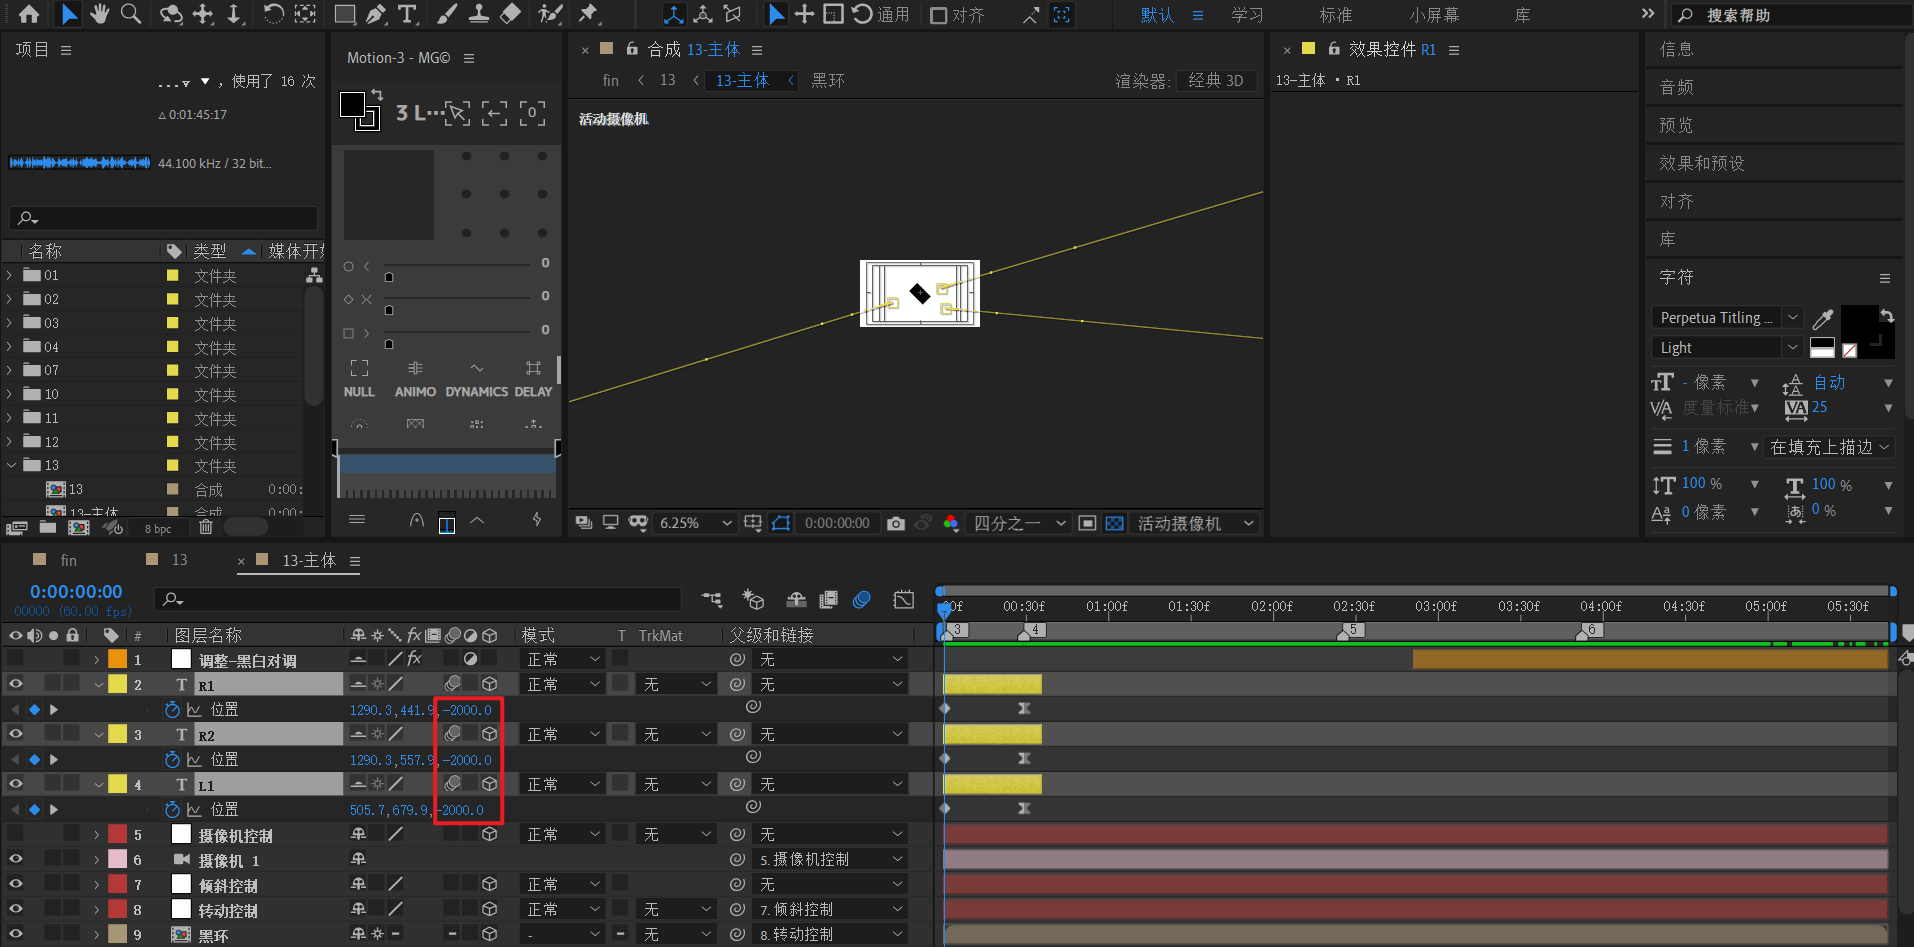Open the 四分之一 resolution dropdown

(x=1020, y=523)
